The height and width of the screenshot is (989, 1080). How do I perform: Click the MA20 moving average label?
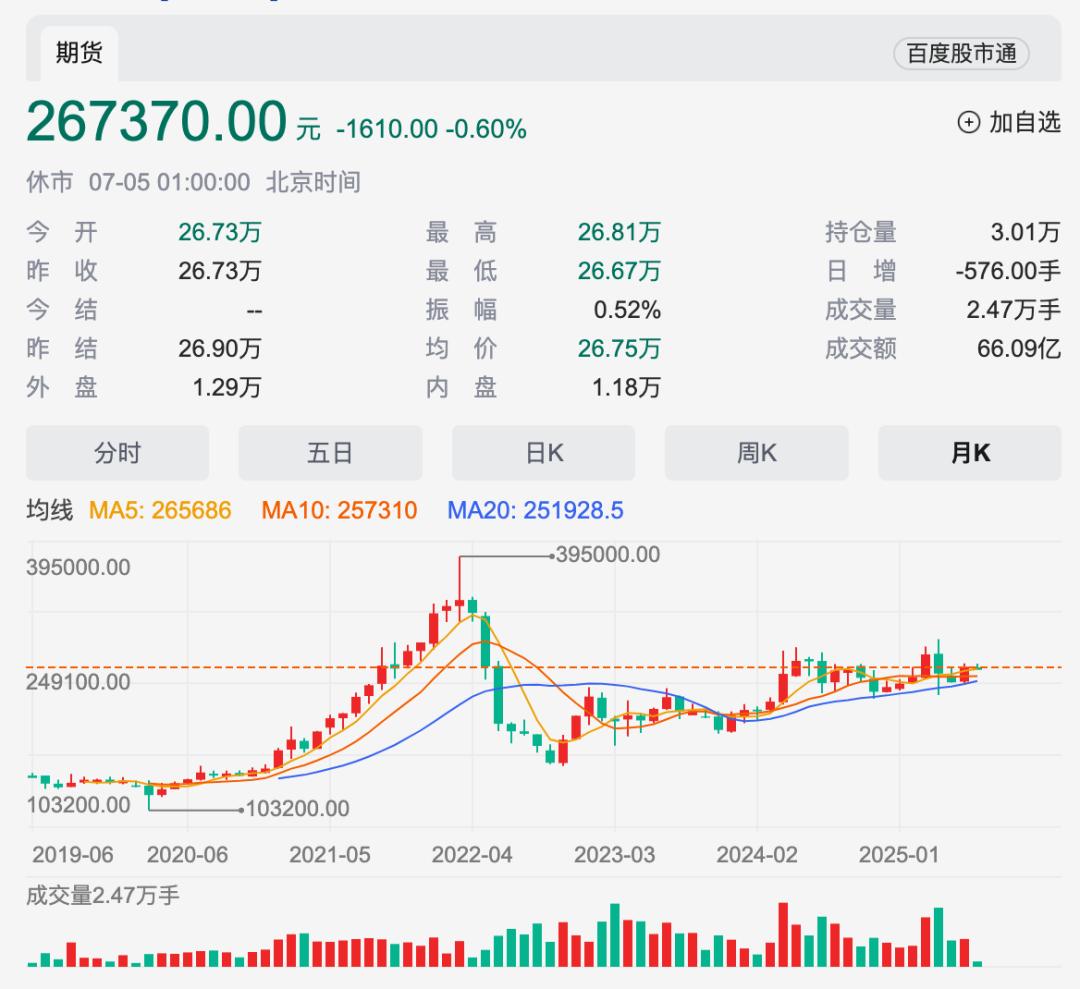coord(535,511)
